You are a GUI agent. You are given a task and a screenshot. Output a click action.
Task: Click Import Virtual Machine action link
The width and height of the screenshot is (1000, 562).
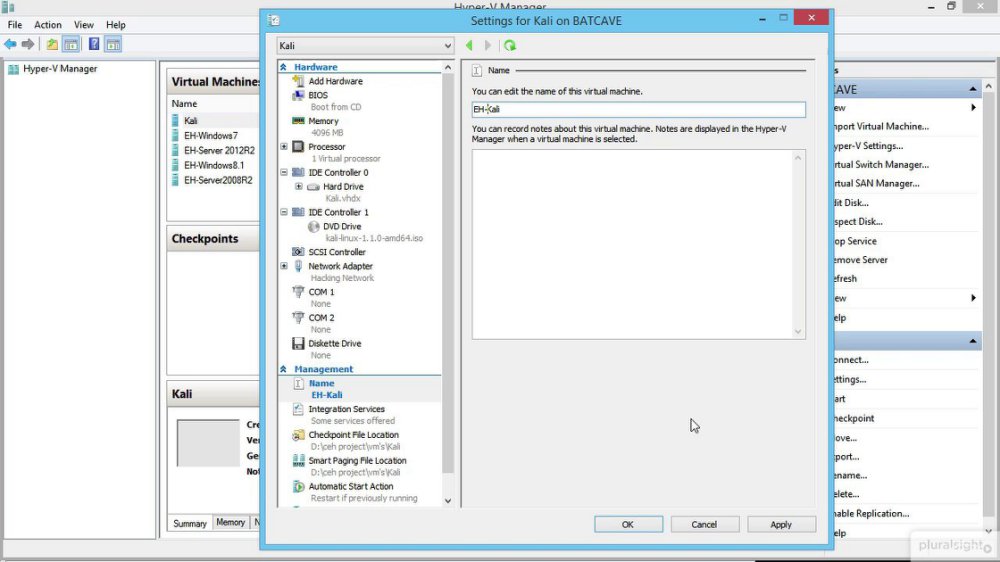tap(881, 126)
